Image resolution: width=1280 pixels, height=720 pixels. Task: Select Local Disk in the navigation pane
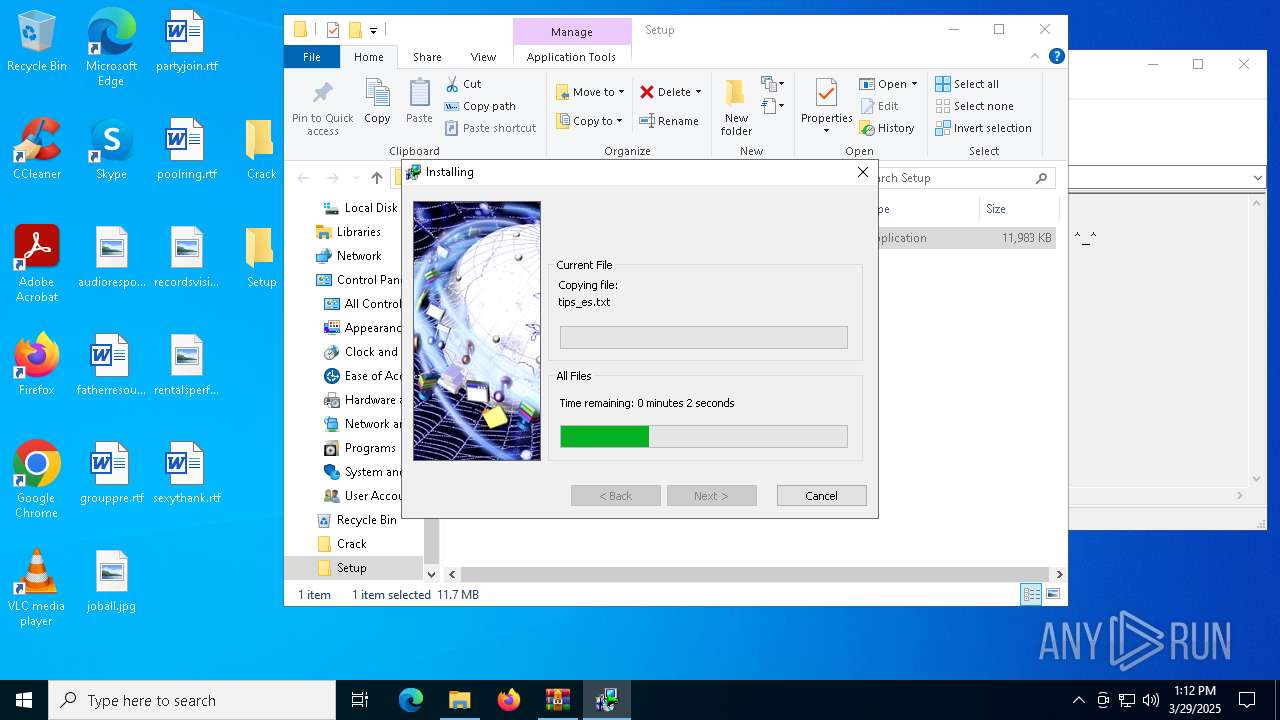(361, 208)
